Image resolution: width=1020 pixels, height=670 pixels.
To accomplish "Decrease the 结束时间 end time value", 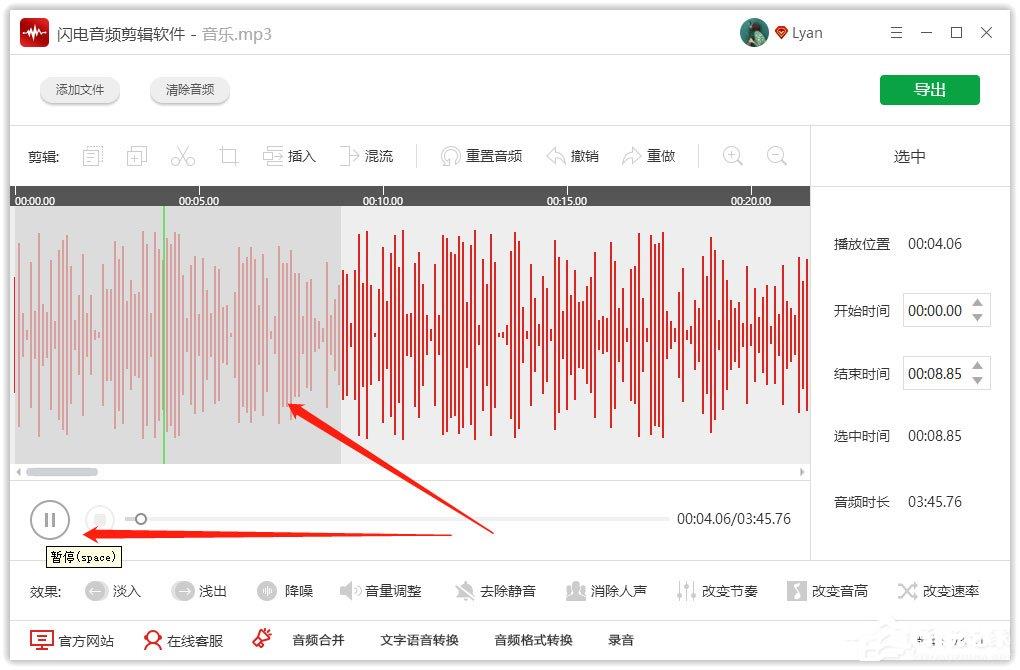I will [x=978, y=381].
